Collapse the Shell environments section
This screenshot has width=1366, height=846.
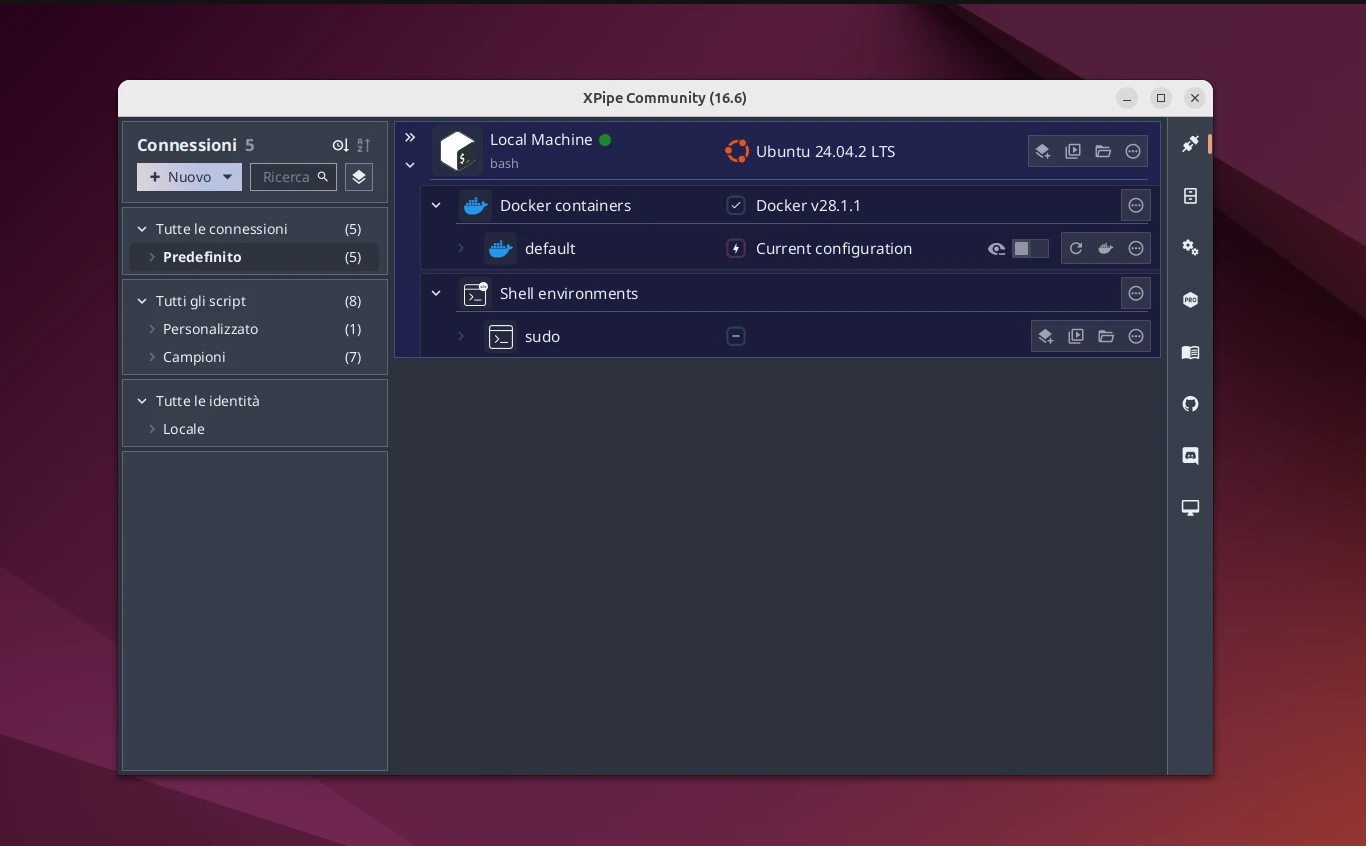click(x=436, y=294)
